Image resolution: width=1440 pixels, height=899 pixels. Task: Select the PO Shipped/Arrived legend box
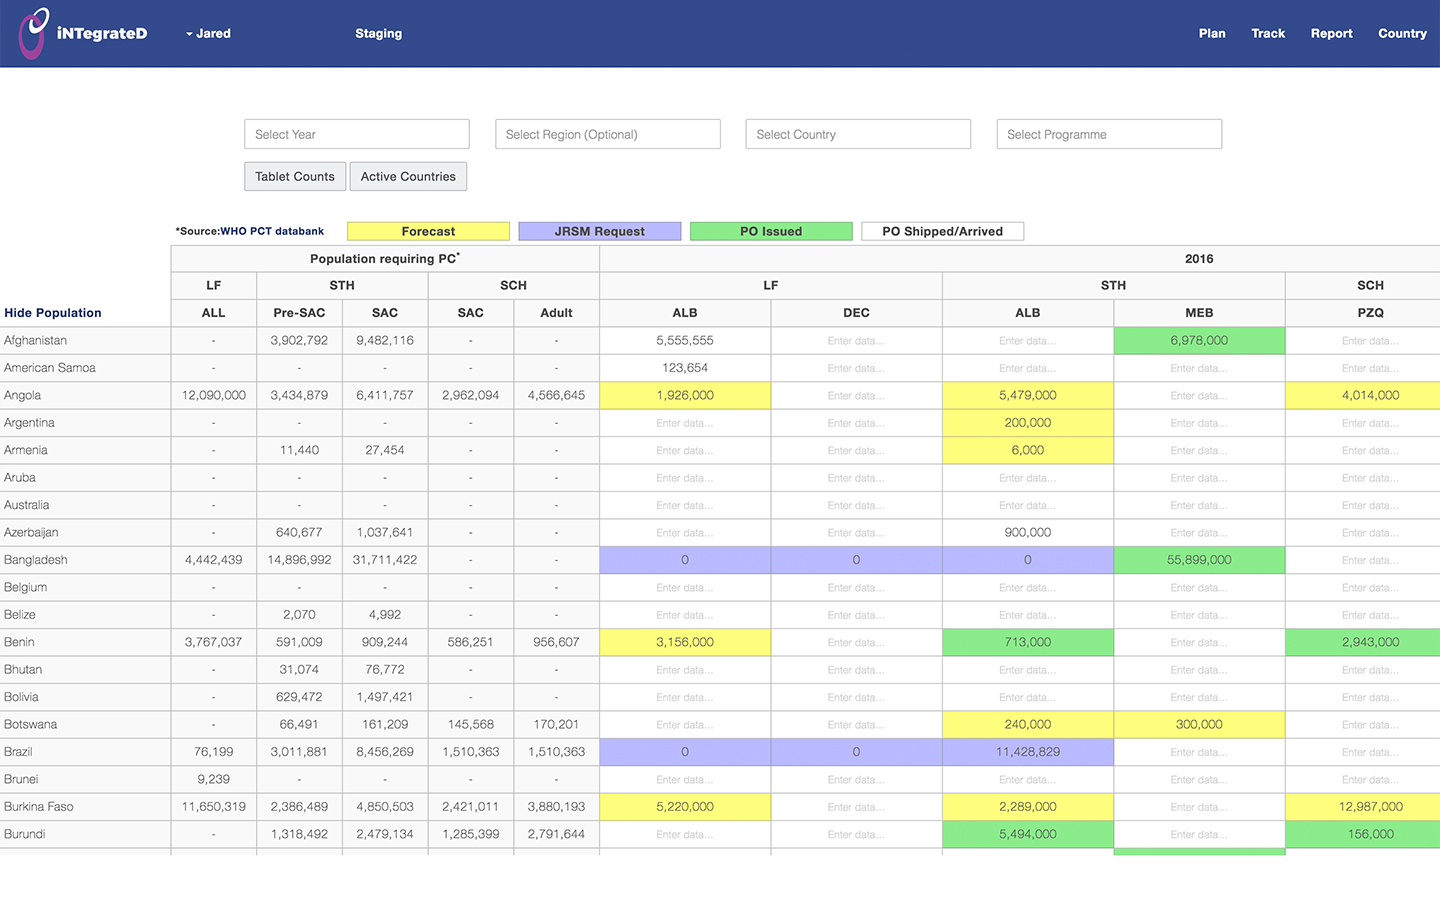(943, 231)
